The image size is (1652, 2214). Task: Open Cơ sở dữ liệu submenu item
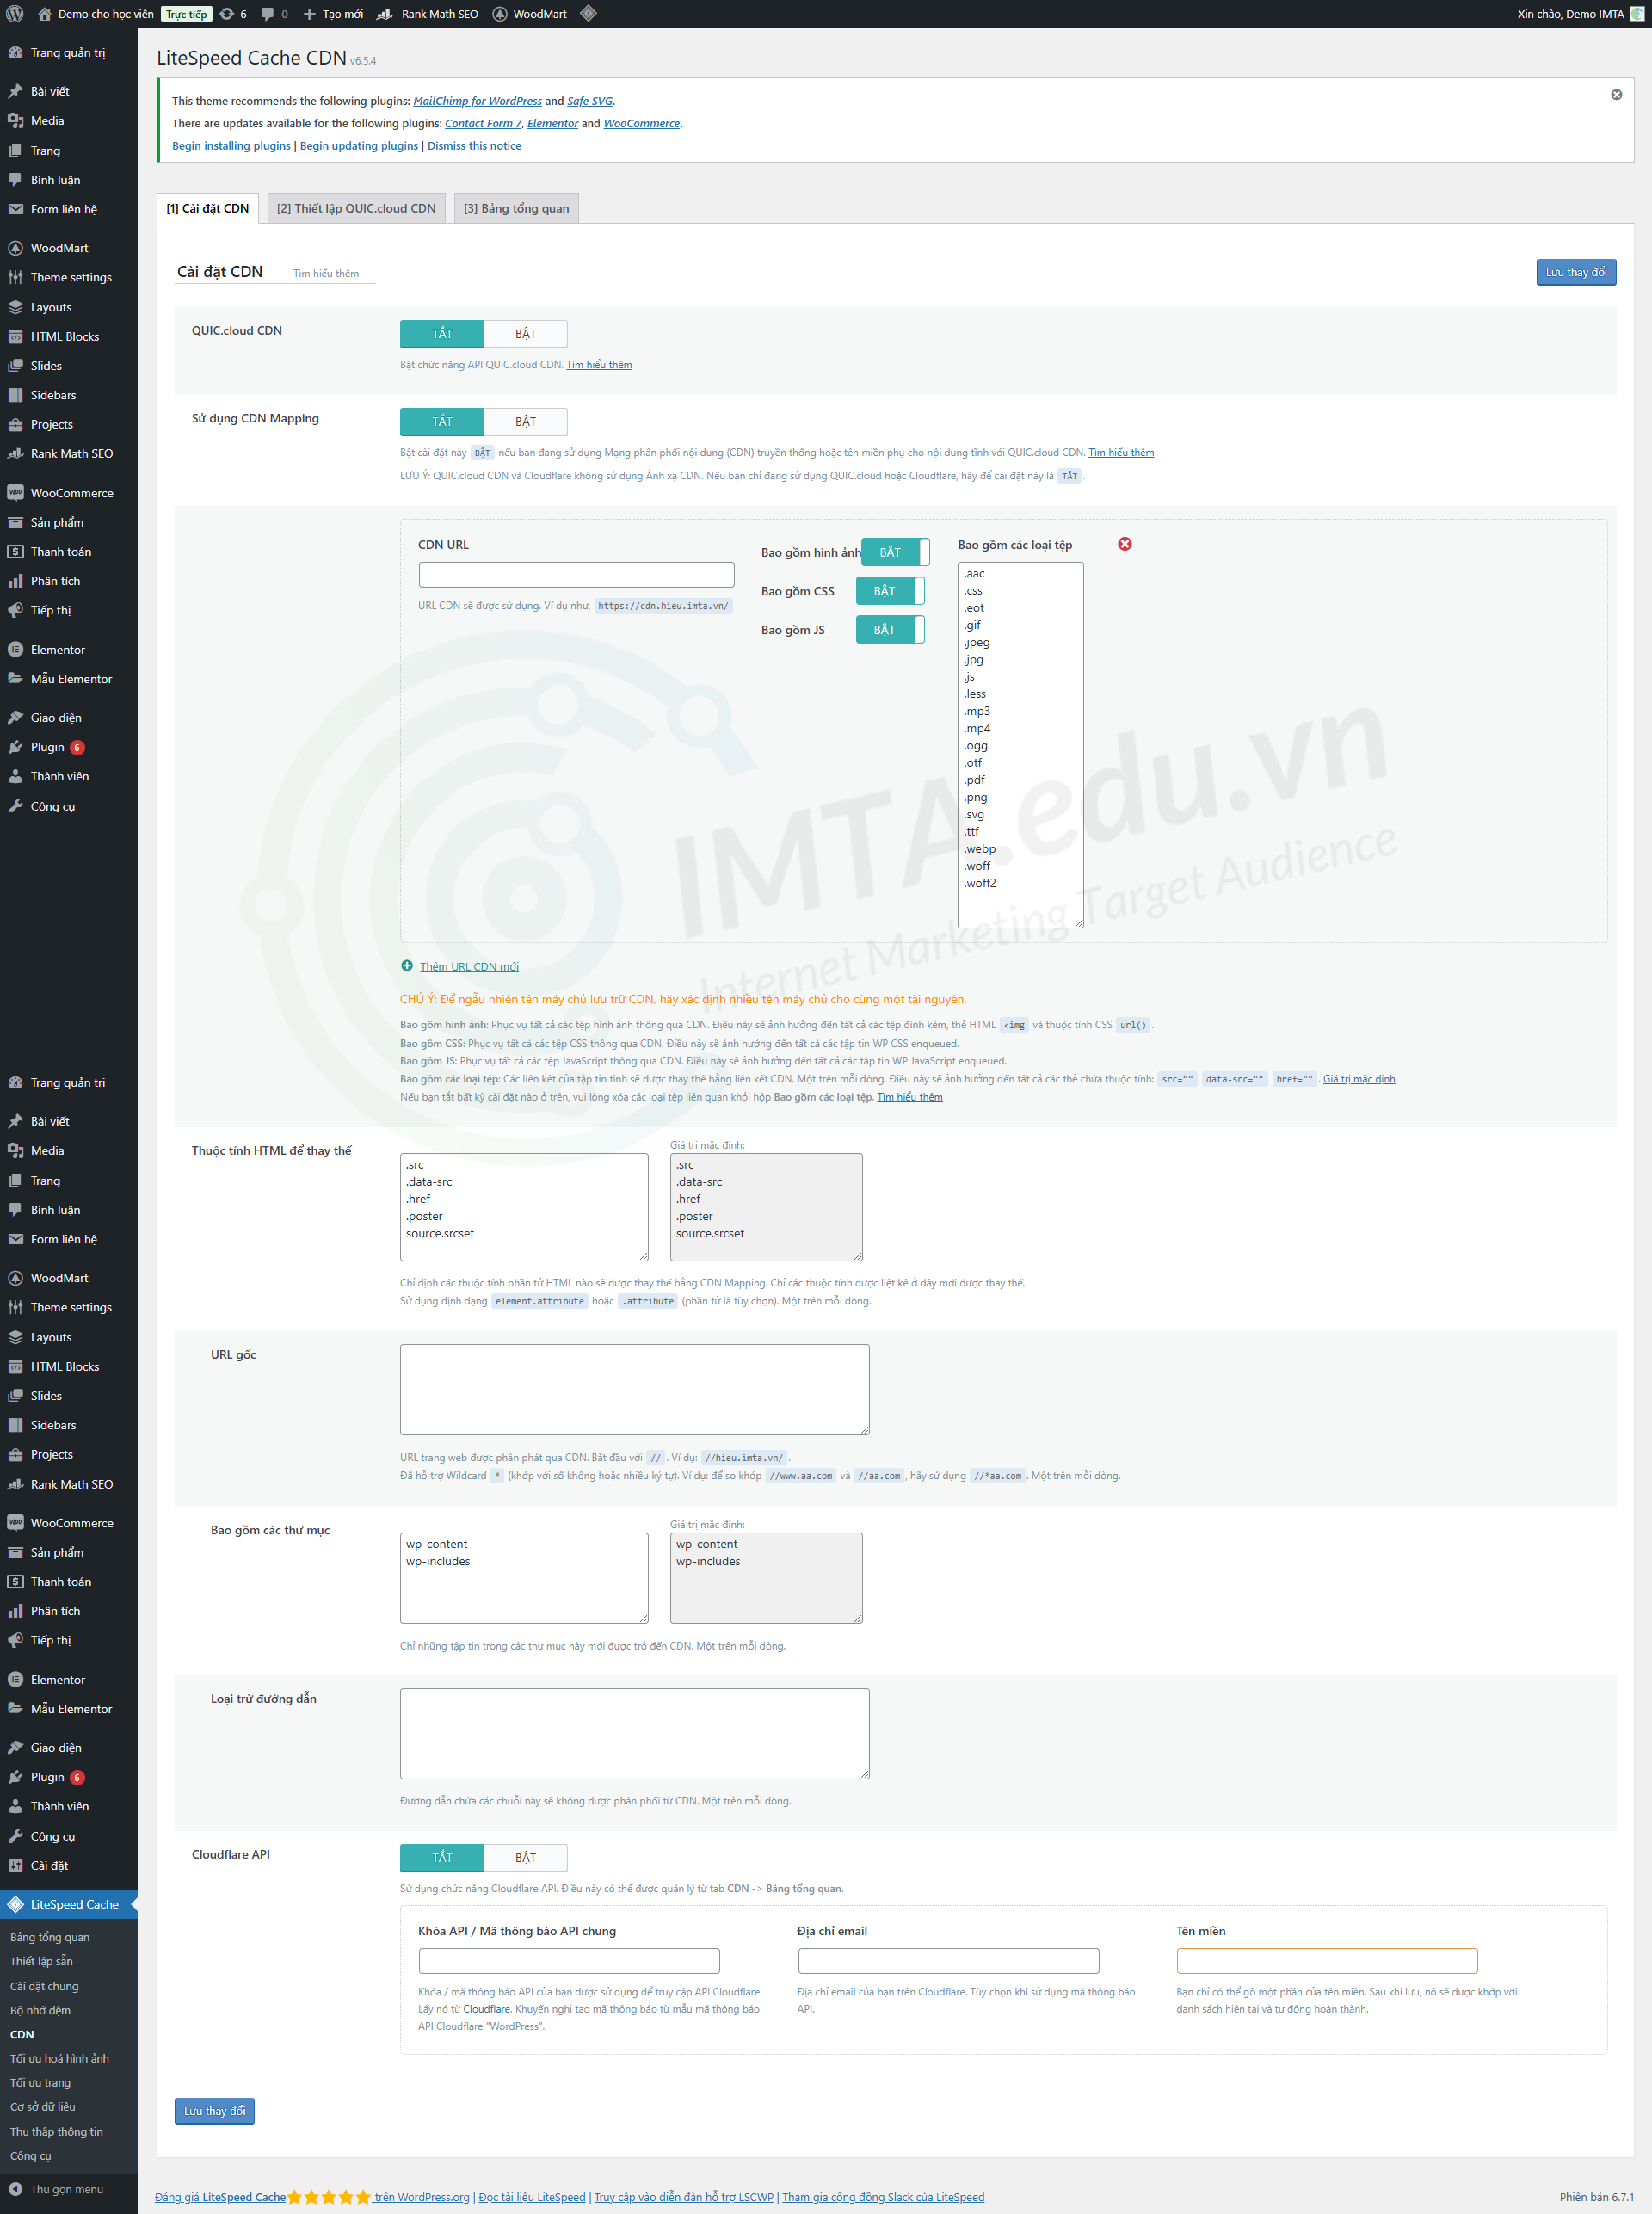pos(43,2107)
